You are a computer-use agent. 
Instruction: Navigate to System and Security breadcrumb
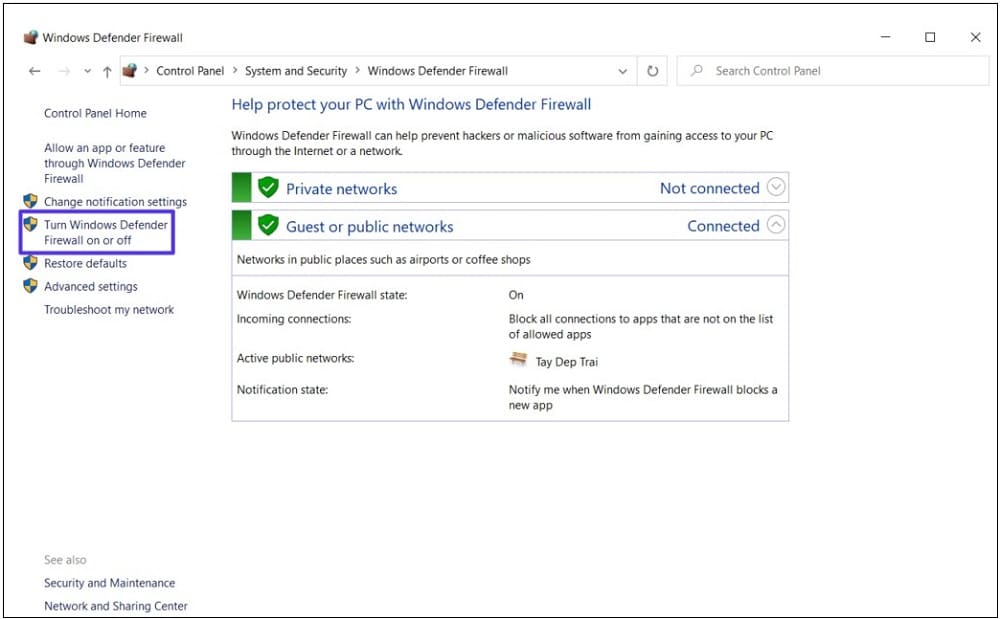click(x=296, y=71)
